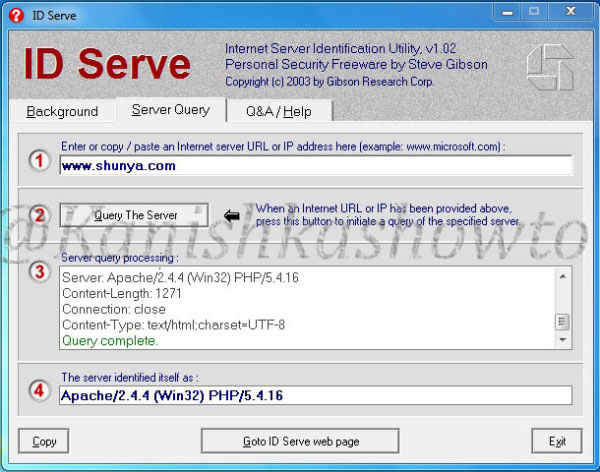Click the black left-pointing arrow icon
Screen dimensions: 600x472
232,216
